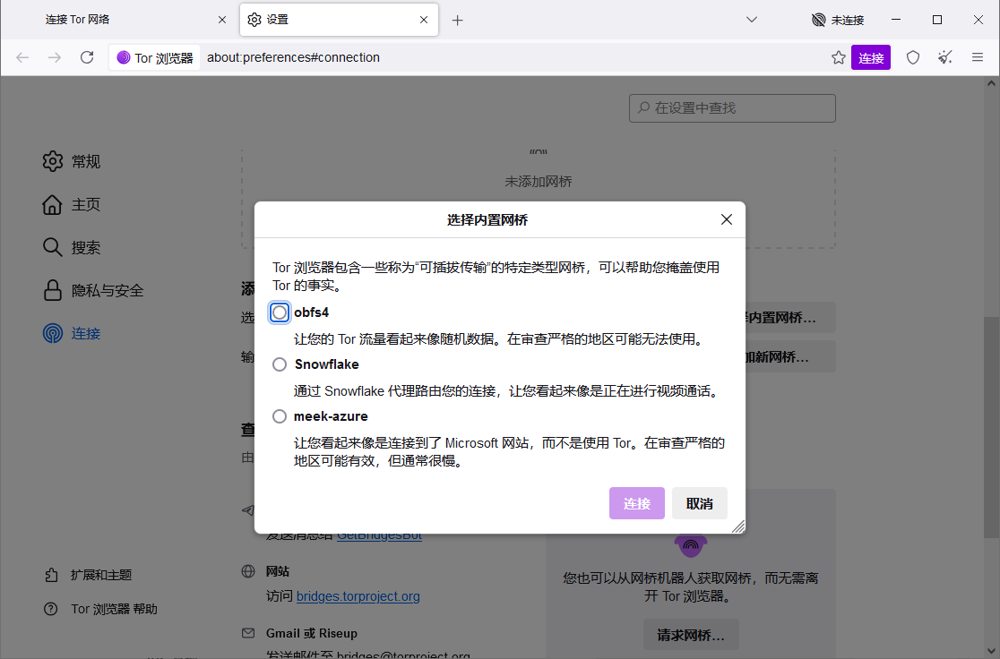Image resolution: width=1000 pixels, height=659 pixels.
Task: Focus the 在设置中查找 search field
Action: coord(732,108)
